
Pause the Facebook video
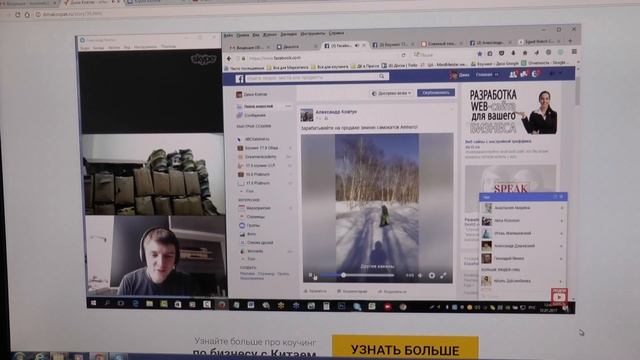tap(311, 275)
